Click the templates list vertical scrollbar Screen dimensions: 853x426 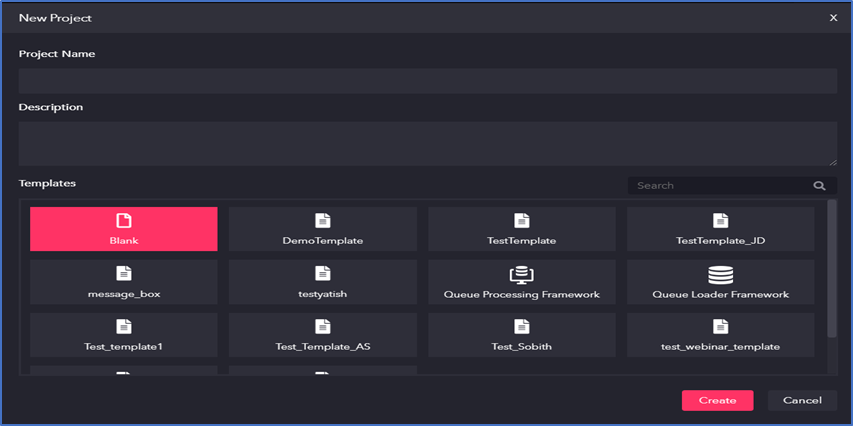pos(832,269)
